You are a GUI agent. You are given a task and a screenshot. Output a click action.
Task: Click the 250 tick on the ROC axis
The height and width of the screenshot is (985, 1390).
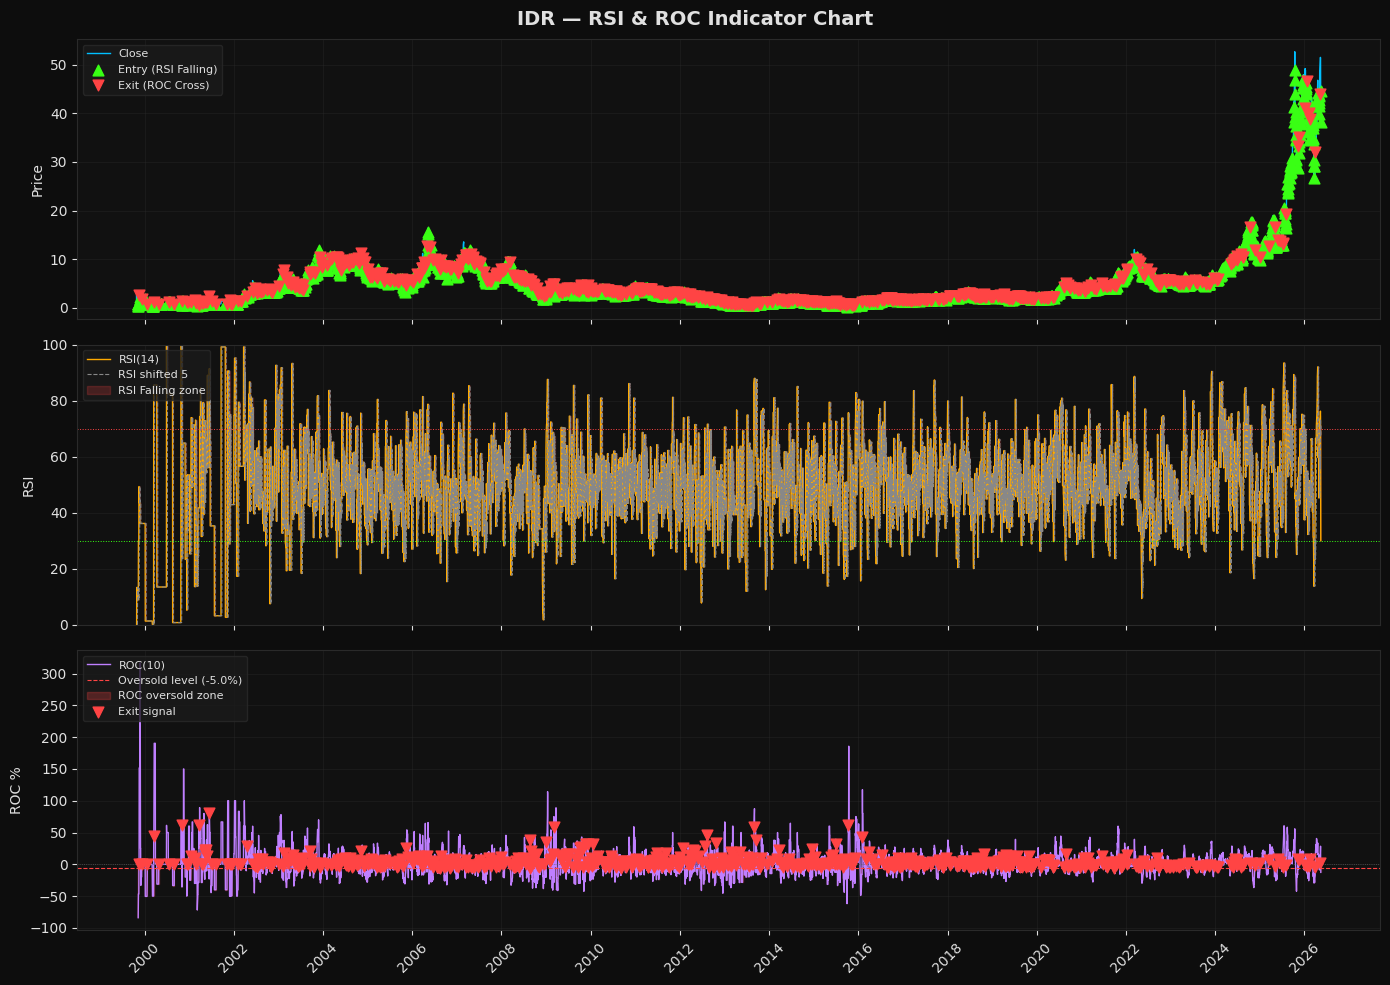55,707
